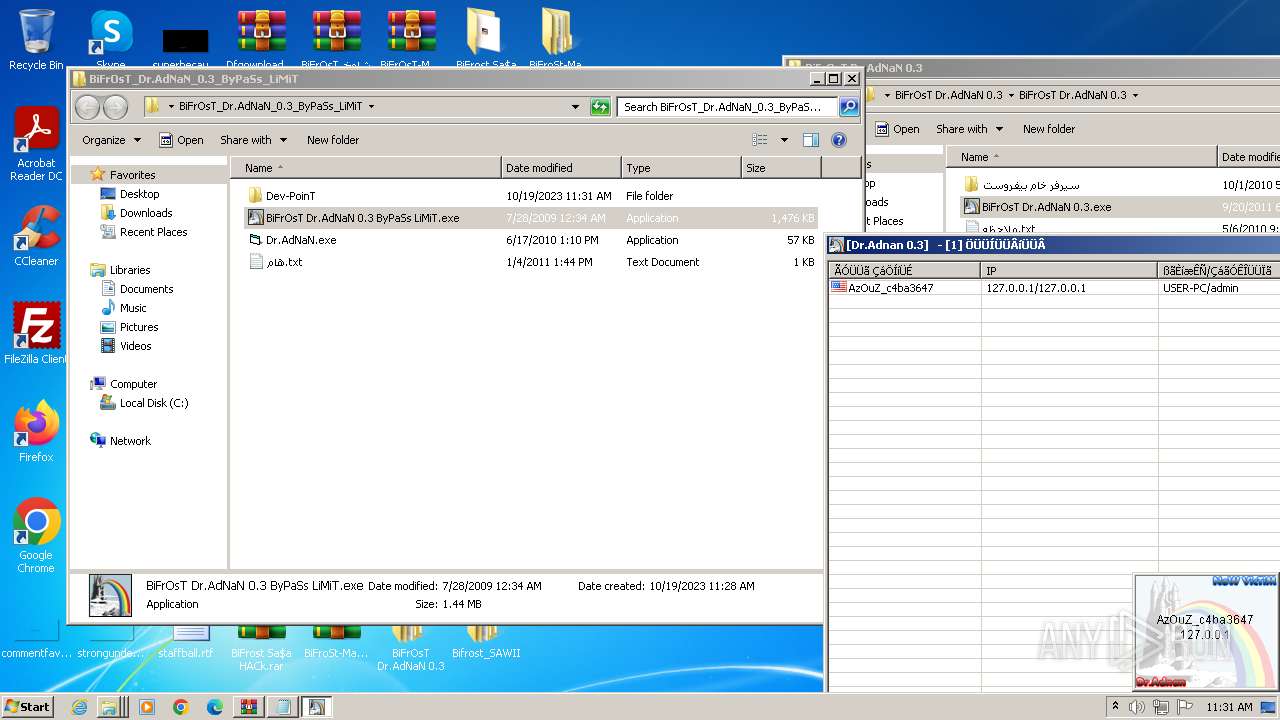Select Computer in navigation pane

click(x=133, y=384)
